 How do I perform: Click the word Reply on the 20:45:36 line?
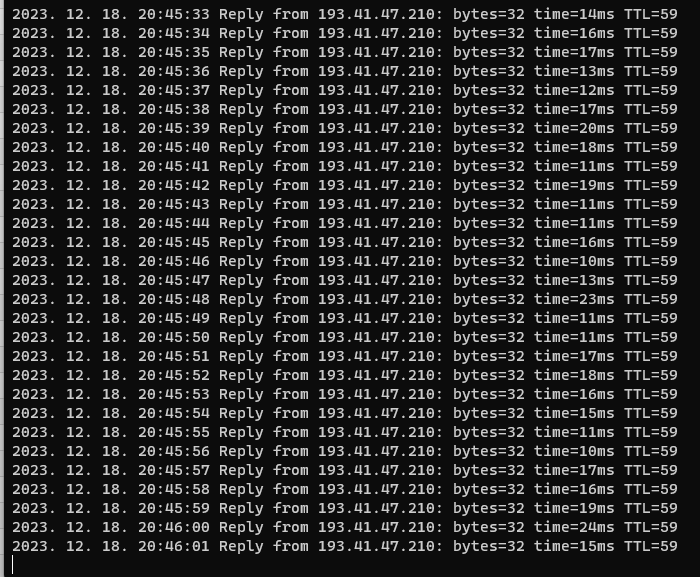pyautogui.click(x=241, y=71)
